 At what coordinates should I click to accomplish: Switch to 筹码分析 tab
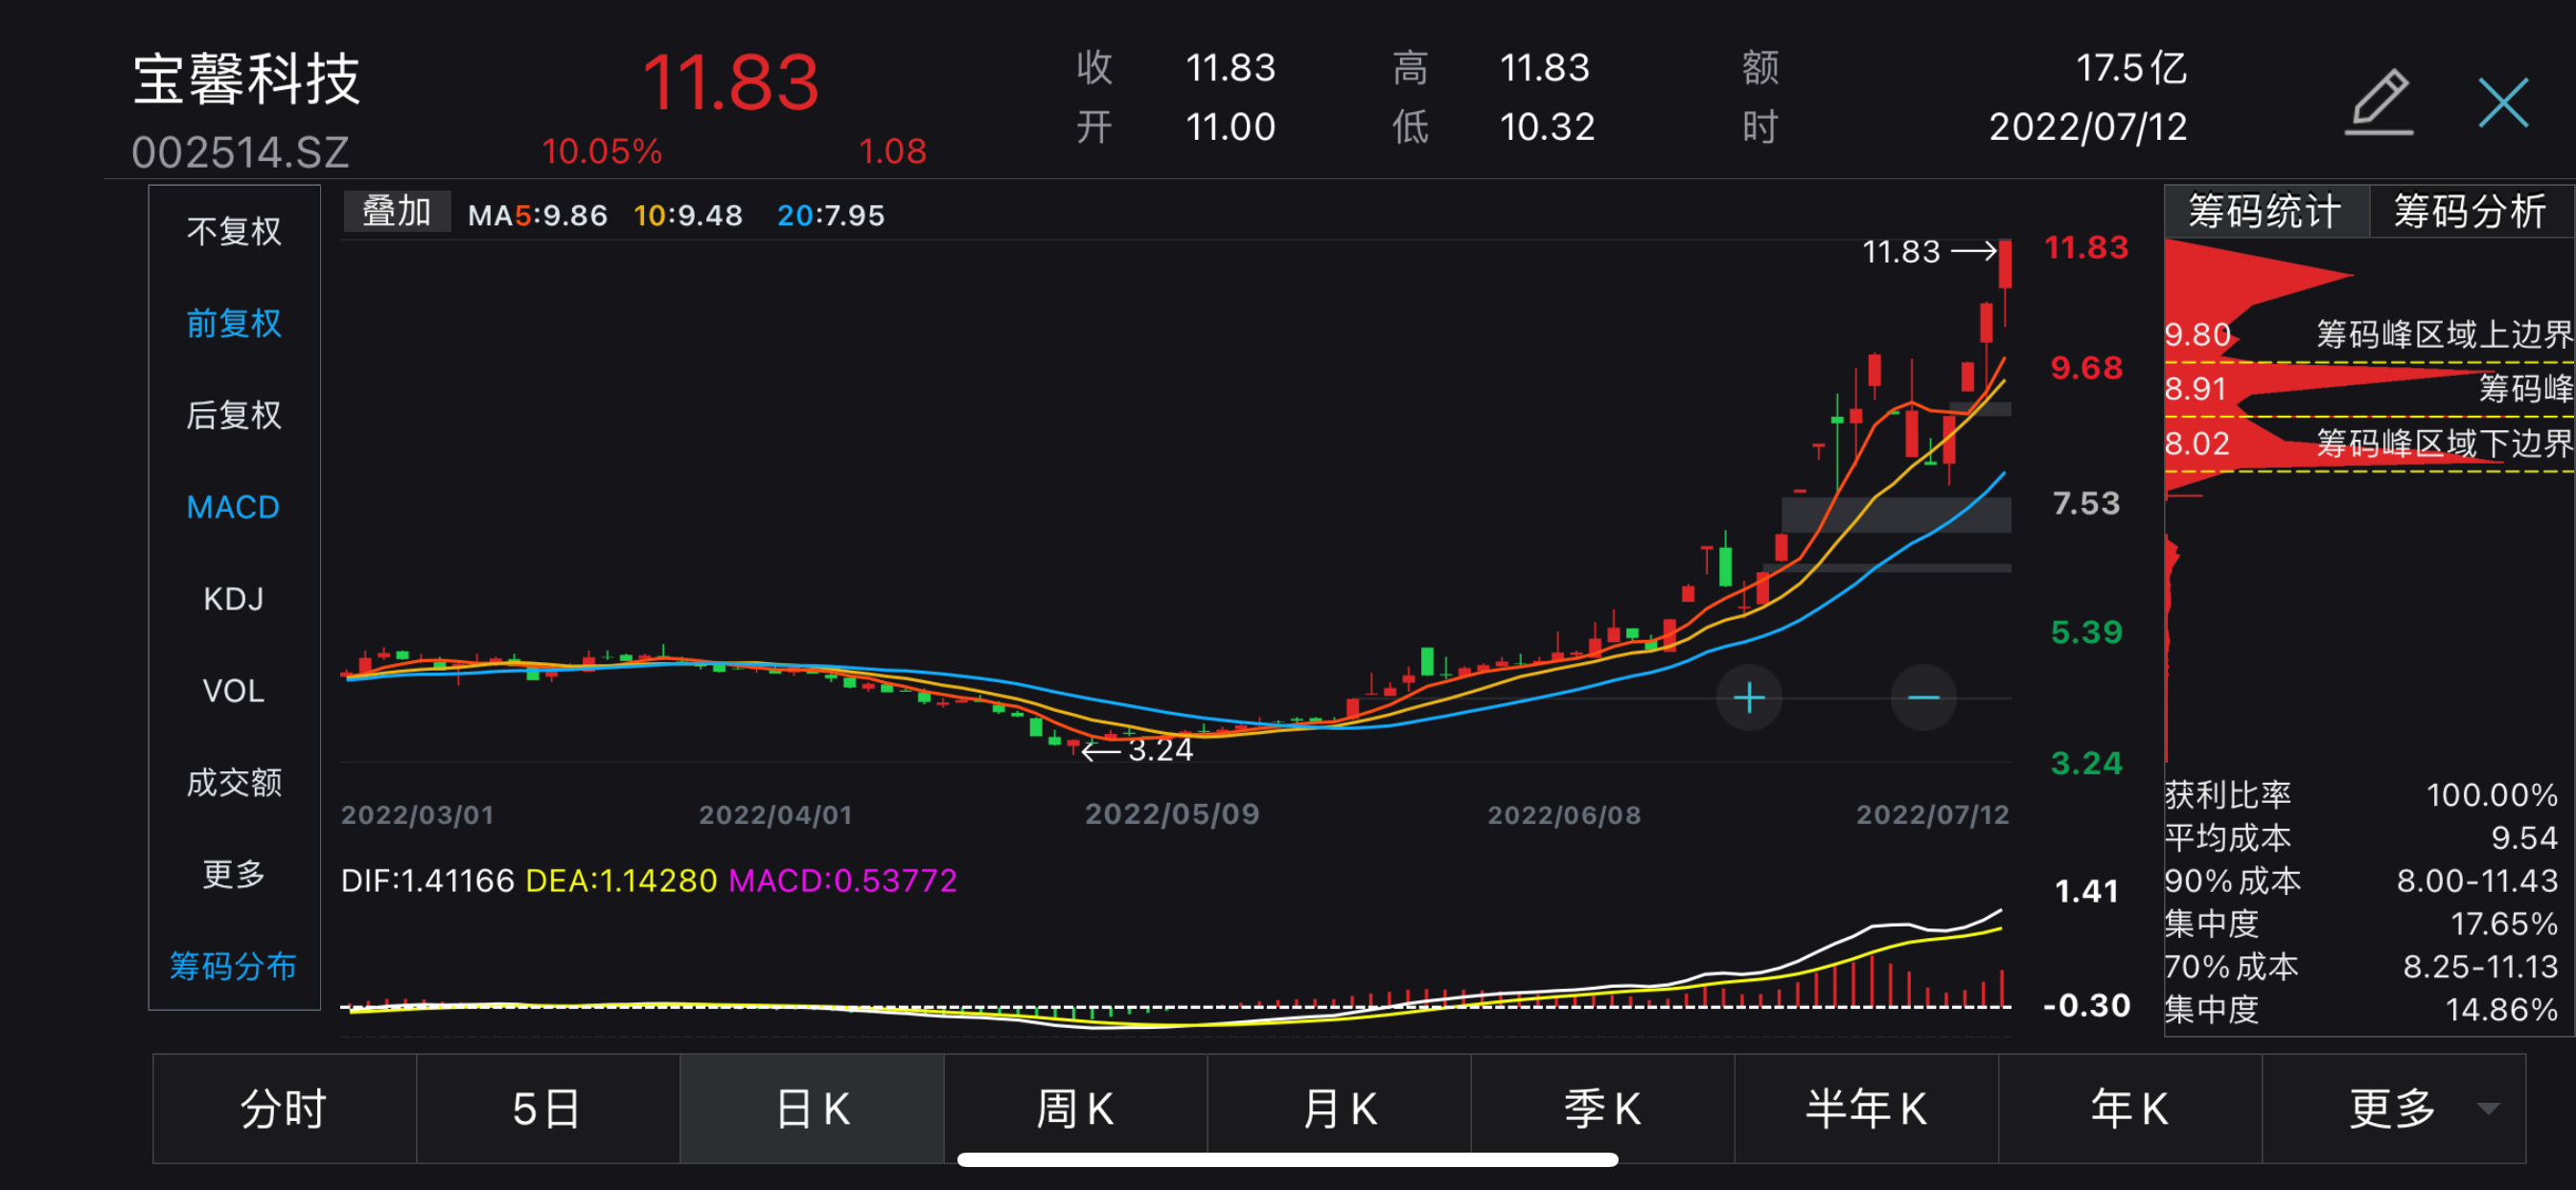(x=2469, y=212)
